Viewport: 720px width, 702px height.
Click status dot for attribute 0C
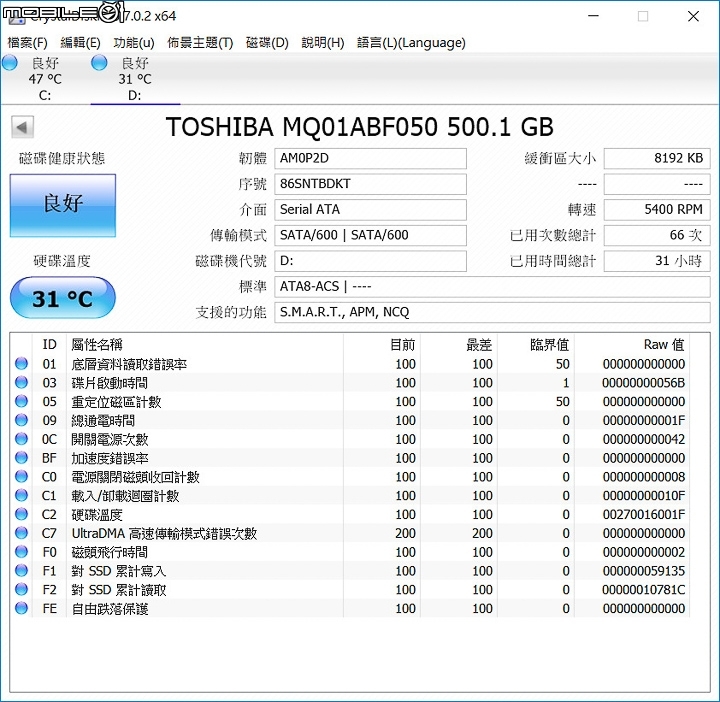click(21, 439)
